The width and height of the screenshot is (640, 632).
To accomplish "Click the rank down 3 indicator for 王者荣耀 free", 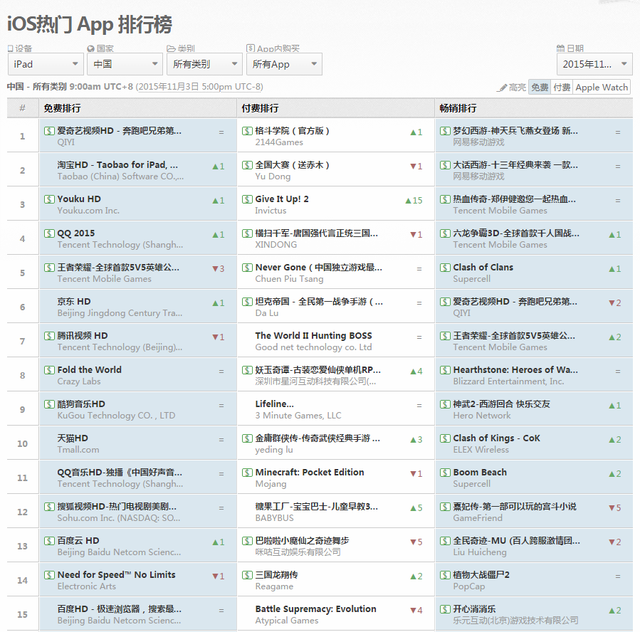I will (218, 269).
